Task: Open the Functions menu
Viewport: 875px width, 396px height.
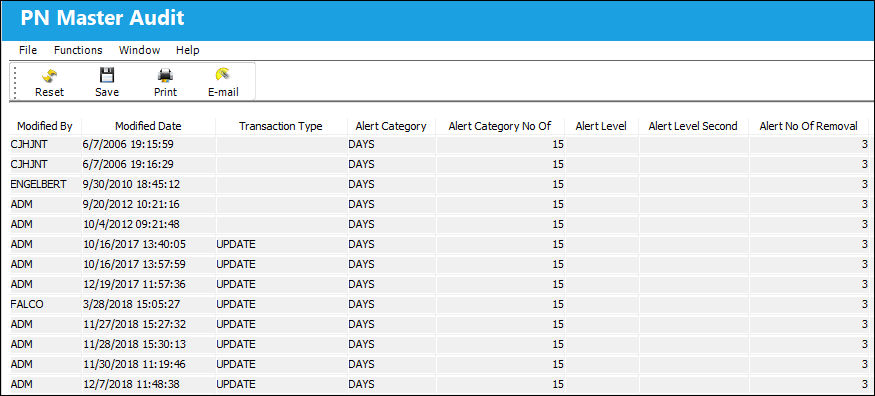Action: (x=78, y=50)
